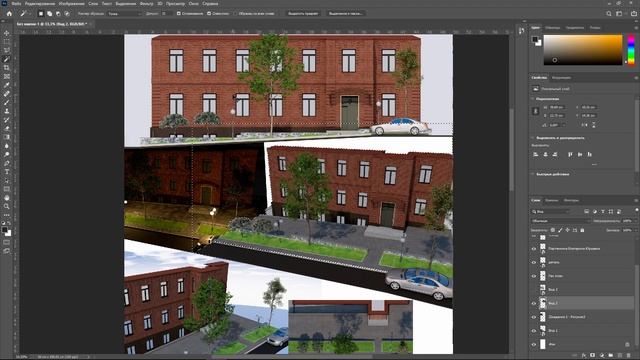Image resolution: width=640 pixels, height=360 pixels.
Task: Select the Gradient tool
Action: pyautogui.click(x=7, y=137)
